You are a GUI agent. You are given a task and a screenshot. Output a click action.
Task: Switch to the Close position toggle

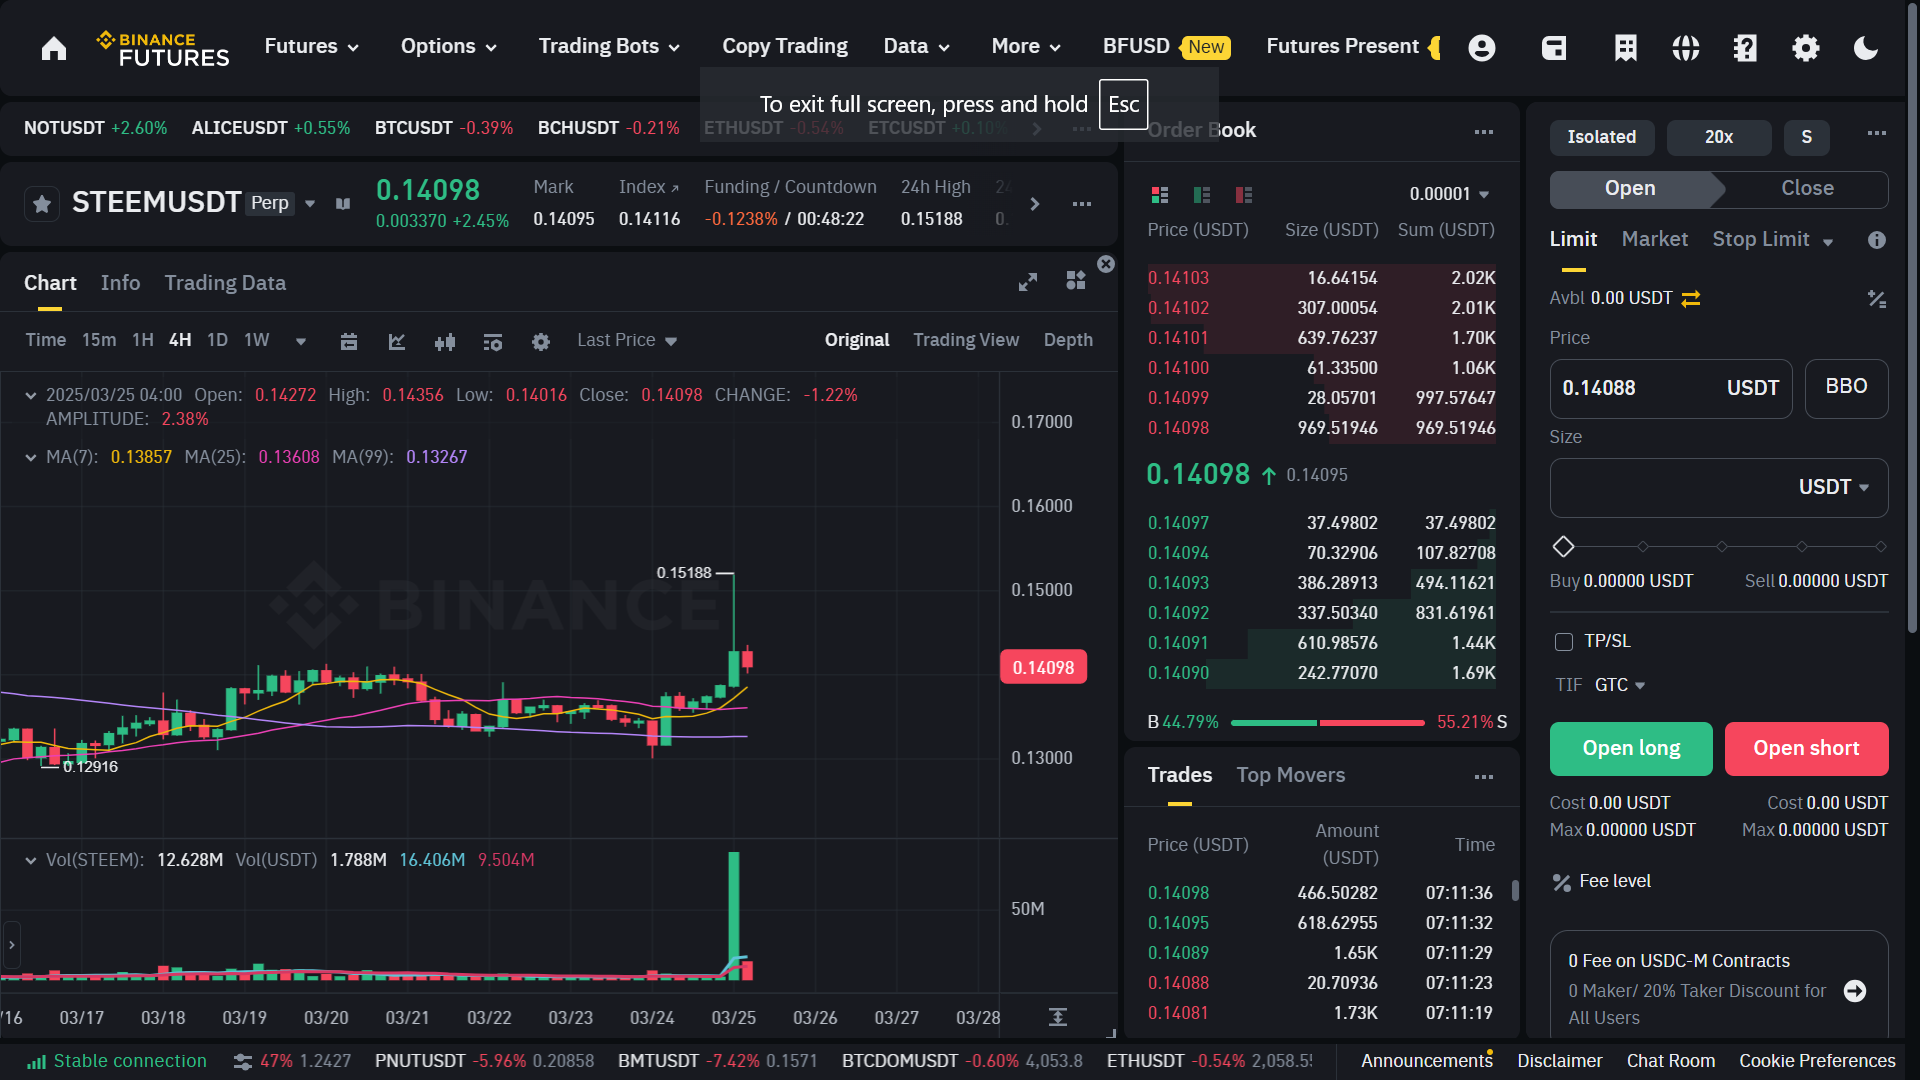tap(1807, 189)
